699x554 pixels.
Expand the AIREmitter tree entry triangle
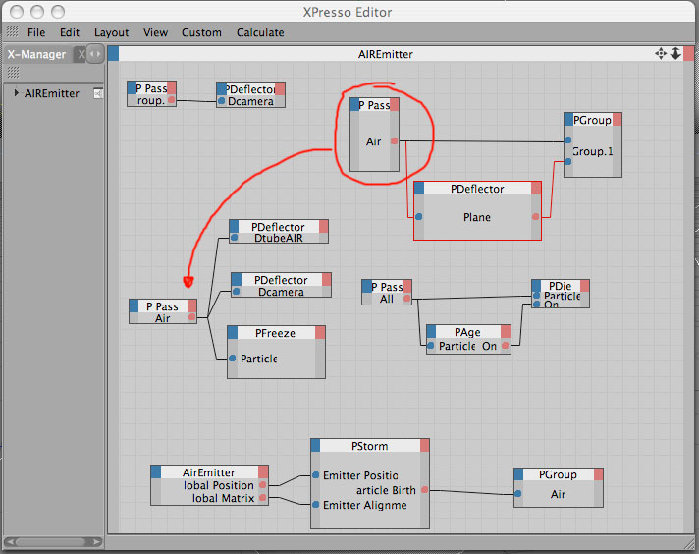point(16,93)
